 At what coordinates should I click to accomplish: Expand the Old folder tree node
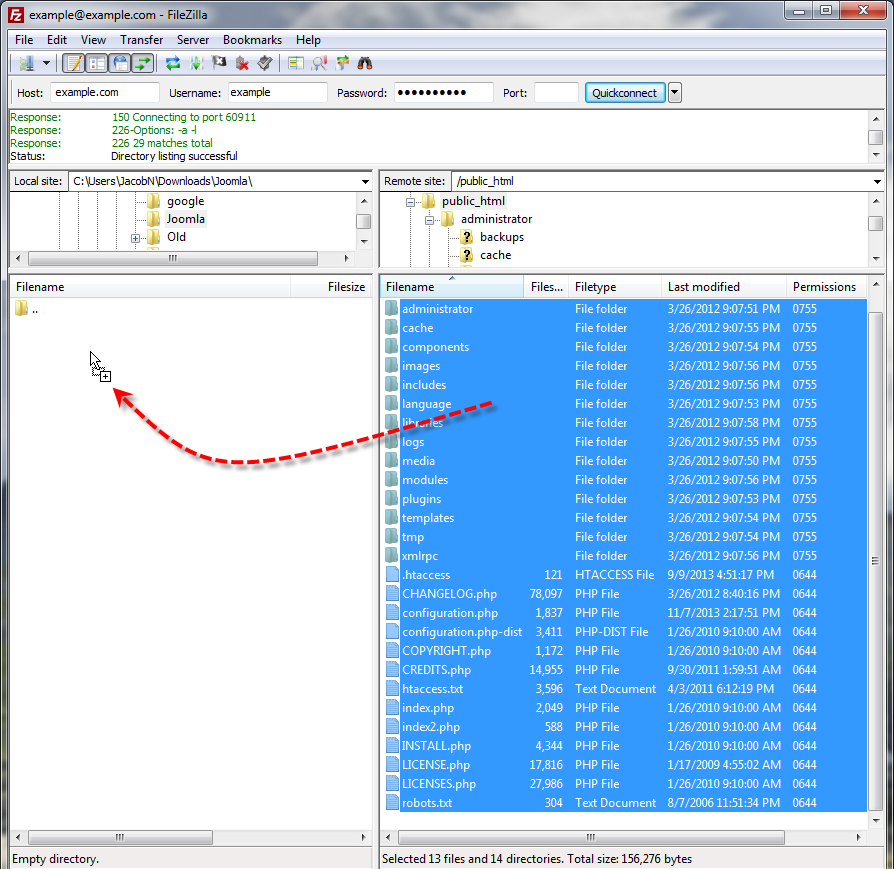pyautogui.click(x=135, y=238)
